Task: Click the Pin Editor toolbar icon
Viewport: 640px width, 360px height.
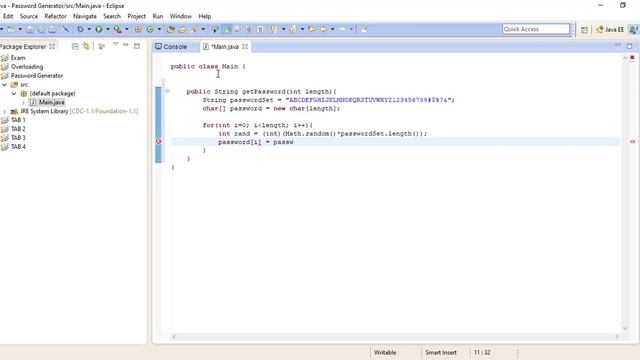Action: [364, 29]
